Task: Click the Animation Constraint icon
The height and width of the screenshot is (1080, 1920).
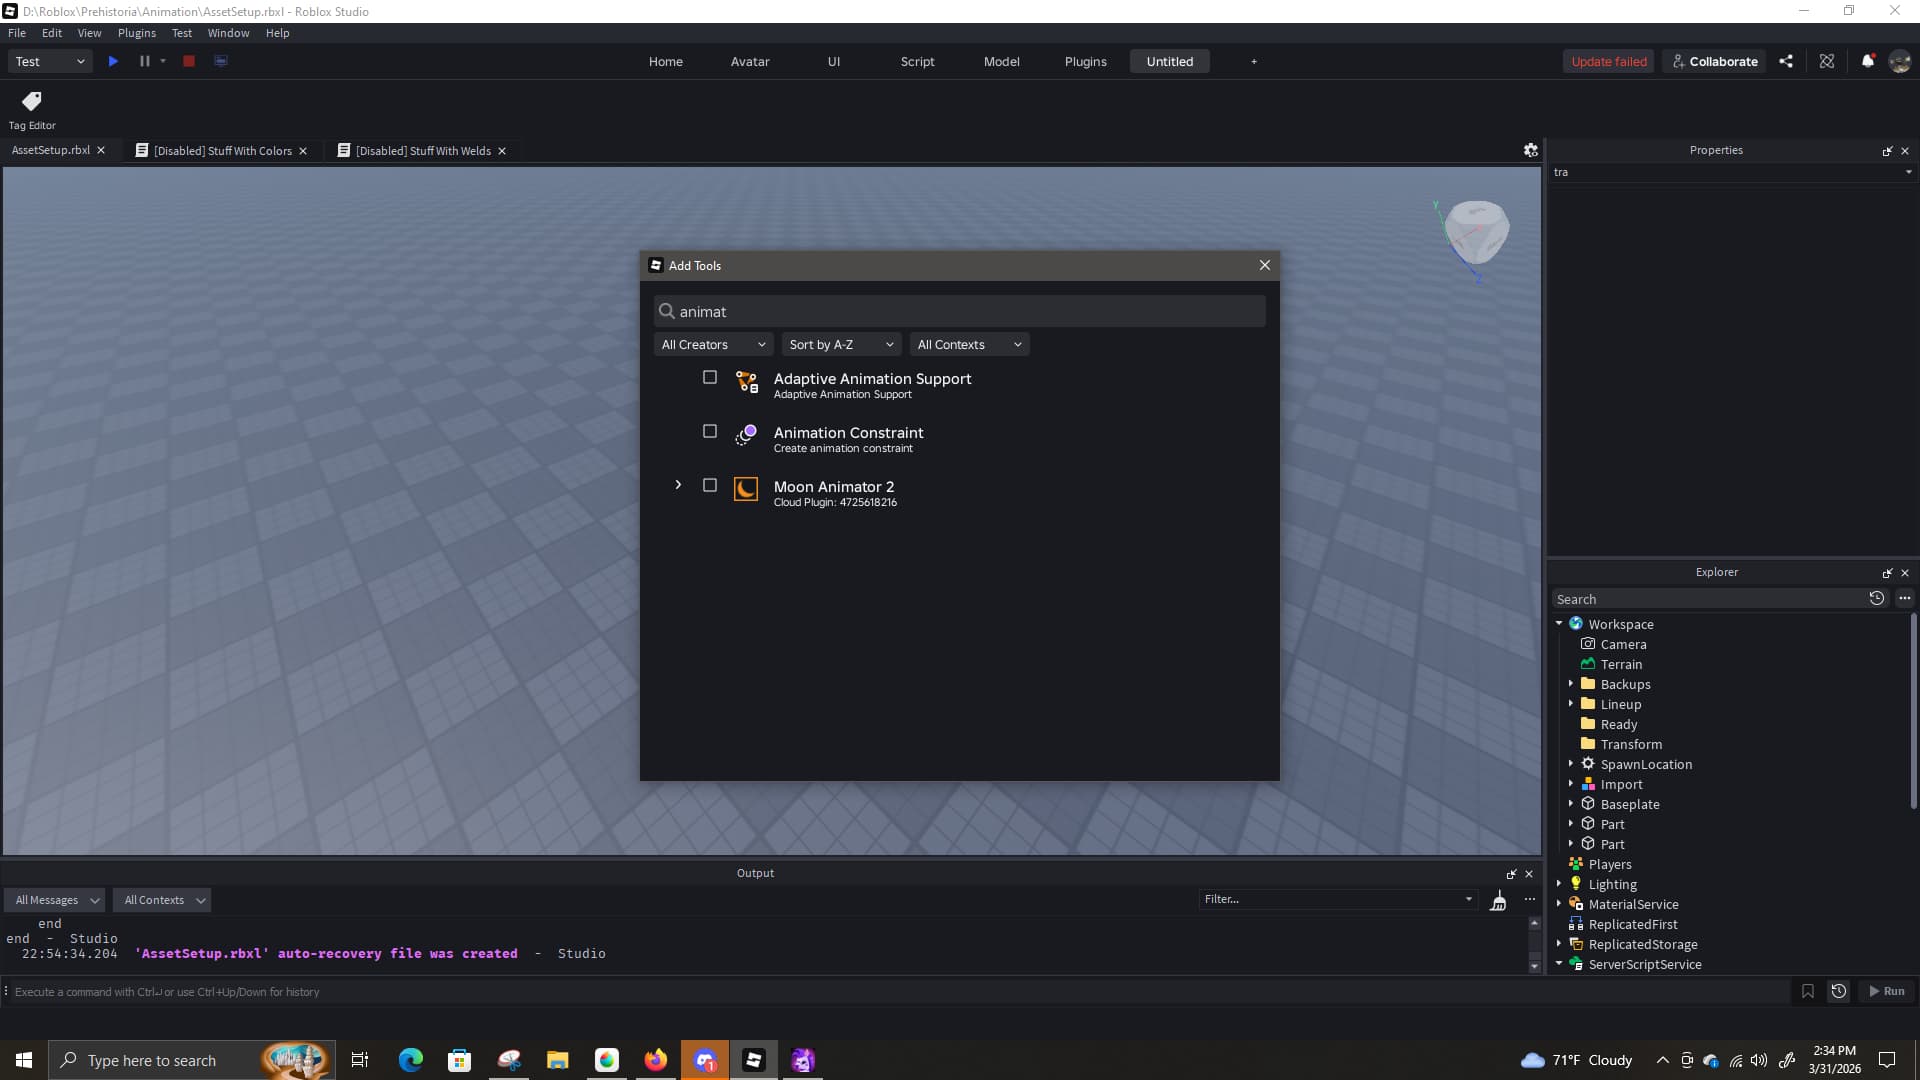Action: (746, 436)
